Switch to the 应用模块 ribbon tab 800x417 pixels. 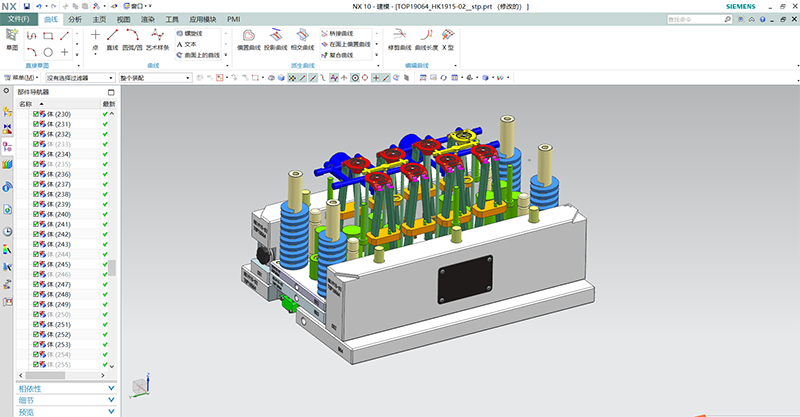click(x=203, y=19)
